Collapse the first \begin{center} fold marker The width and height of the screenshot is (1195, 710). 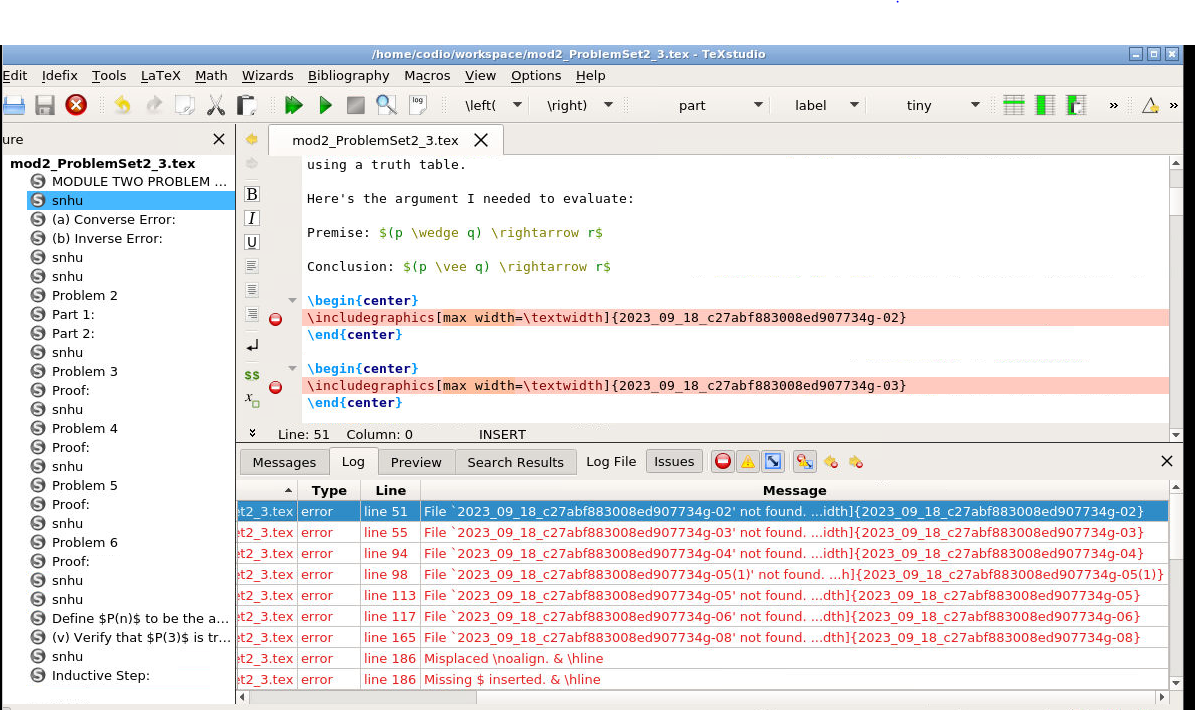292,300
